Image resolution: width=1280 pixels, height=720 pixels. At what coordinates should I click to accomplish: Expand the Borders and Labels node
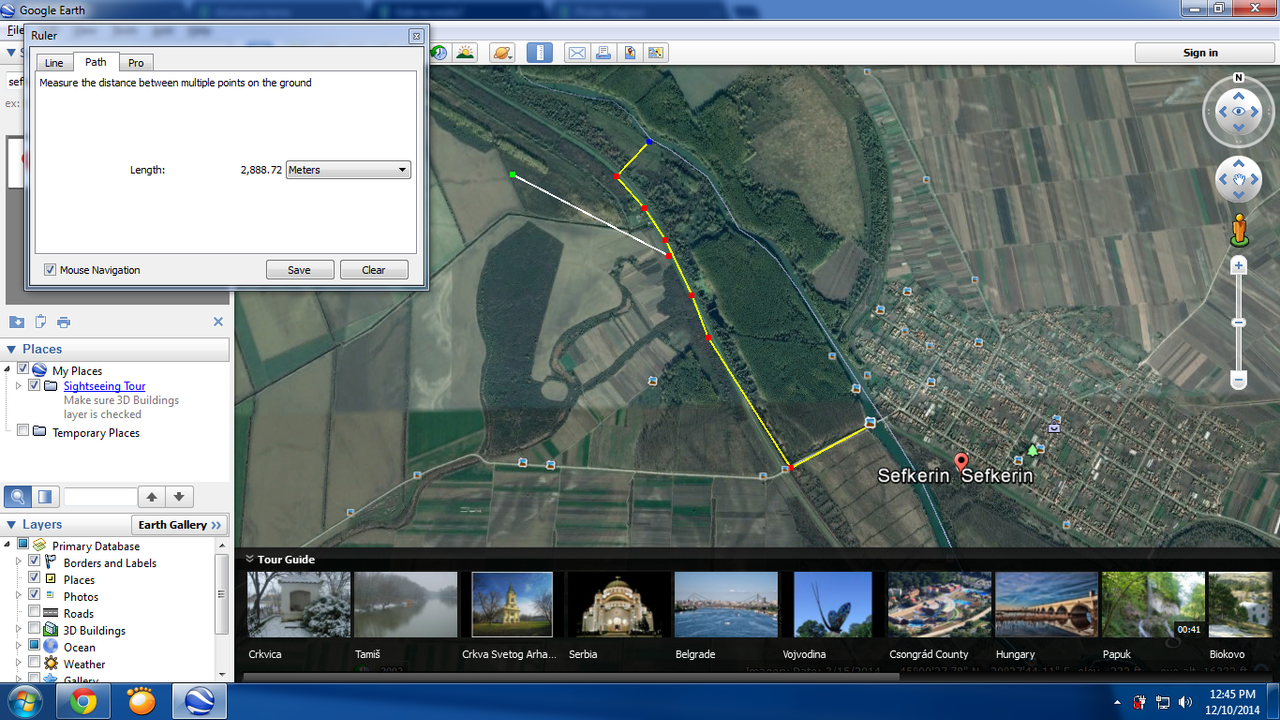(18, 562)
